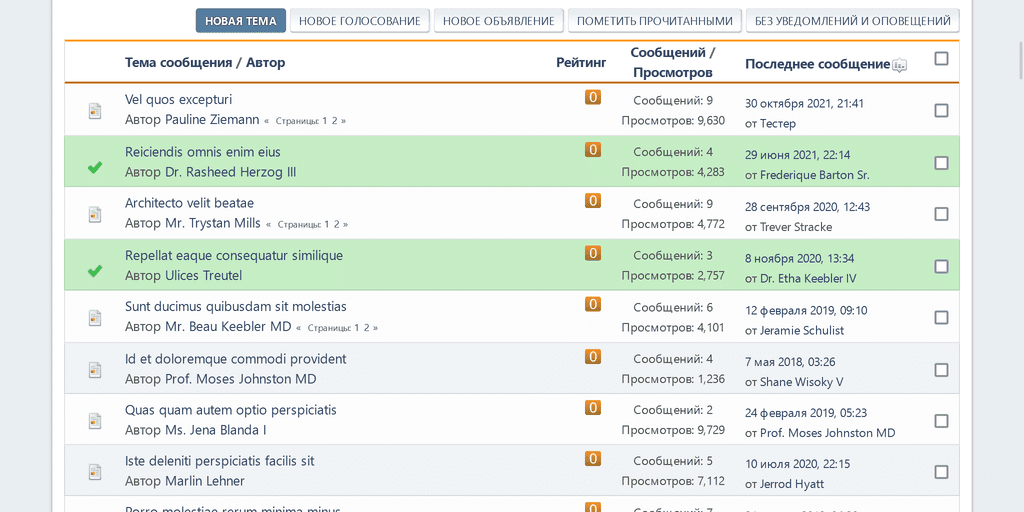Click the green checkmark beside Repellat eaque consequatur similique
Image resolution: width=1024 pixels, height=512 pixels.
point(95,270)
